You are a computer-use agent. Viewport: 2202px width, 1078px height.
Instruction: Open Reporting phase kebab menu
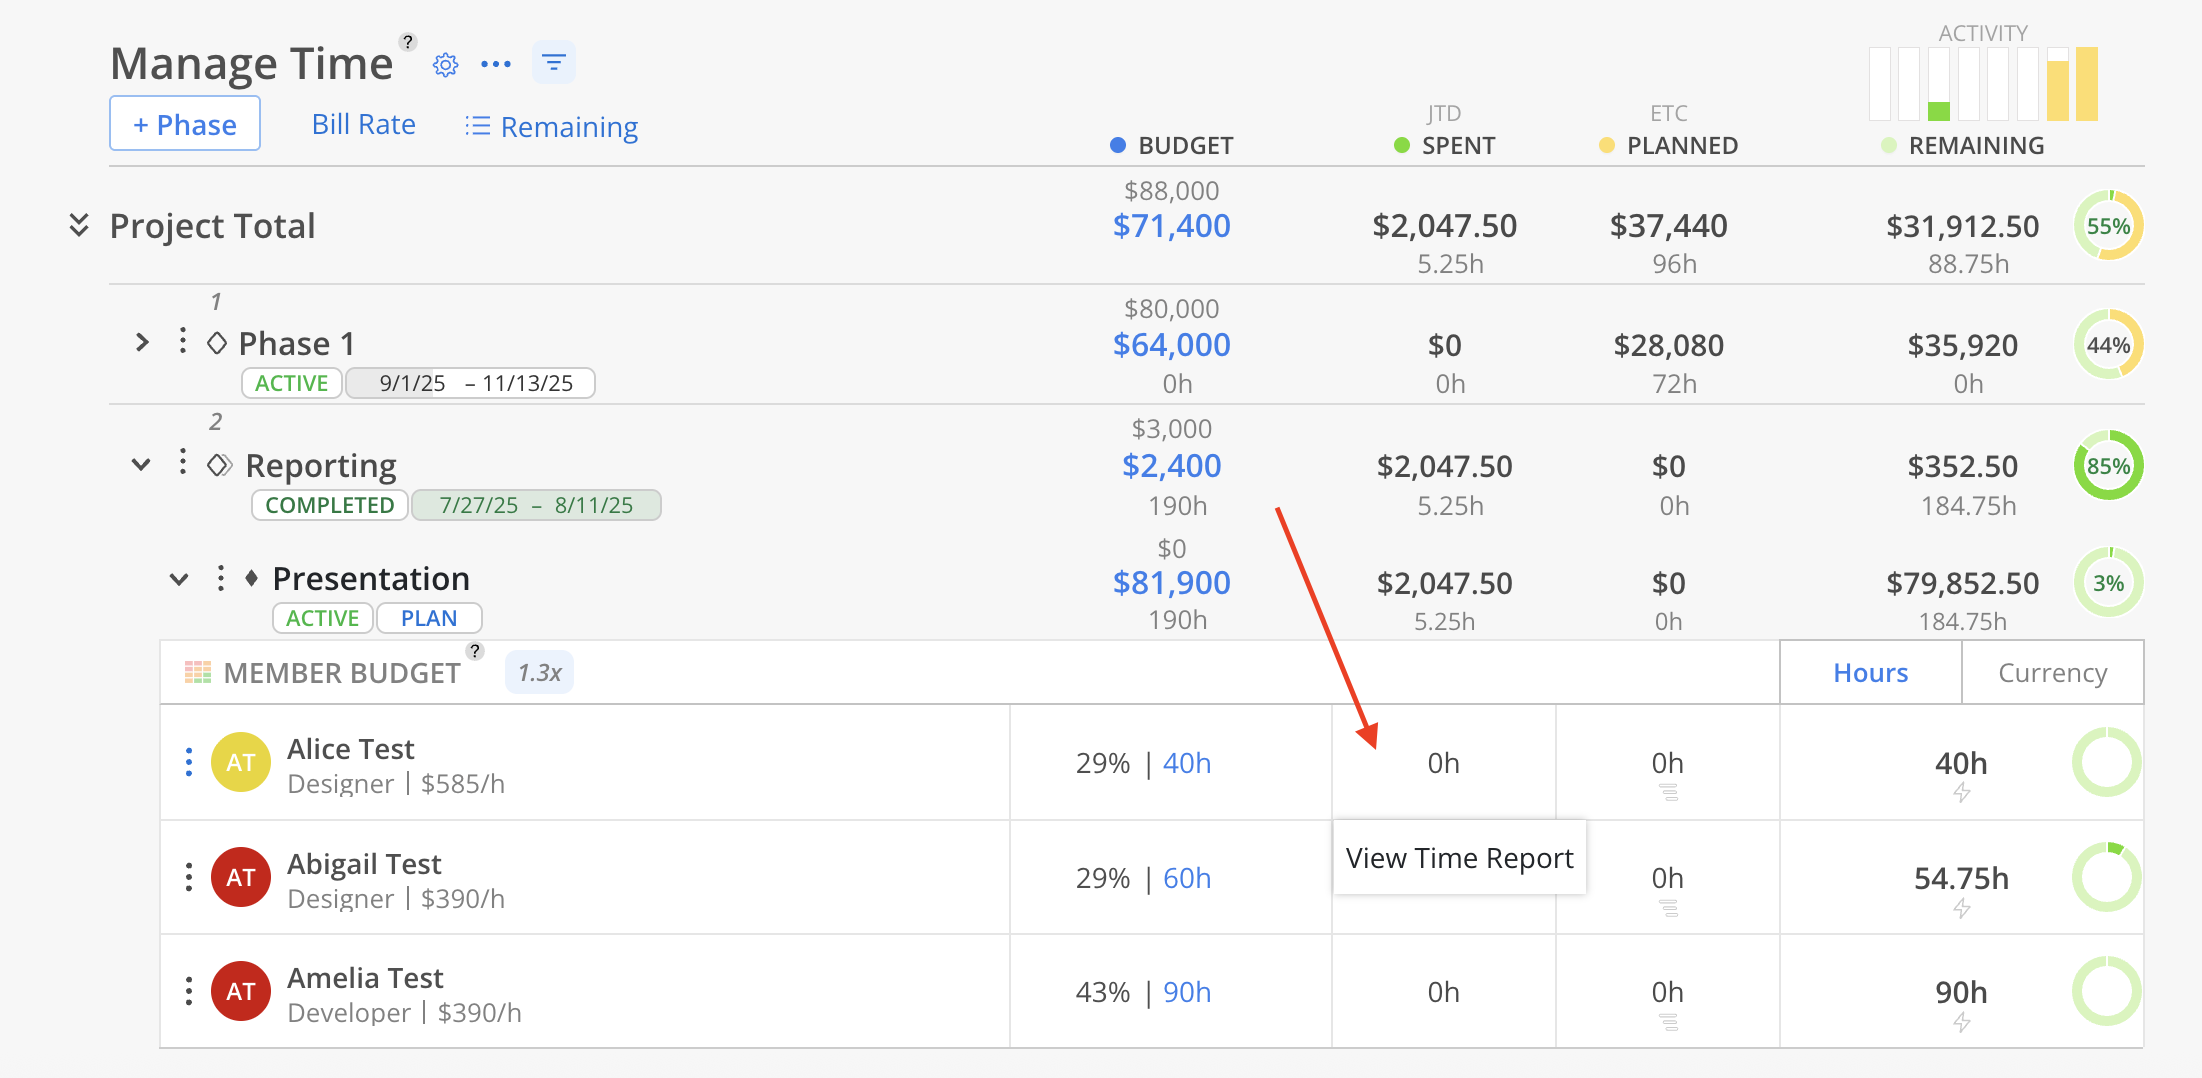click(x=182, y=462)
